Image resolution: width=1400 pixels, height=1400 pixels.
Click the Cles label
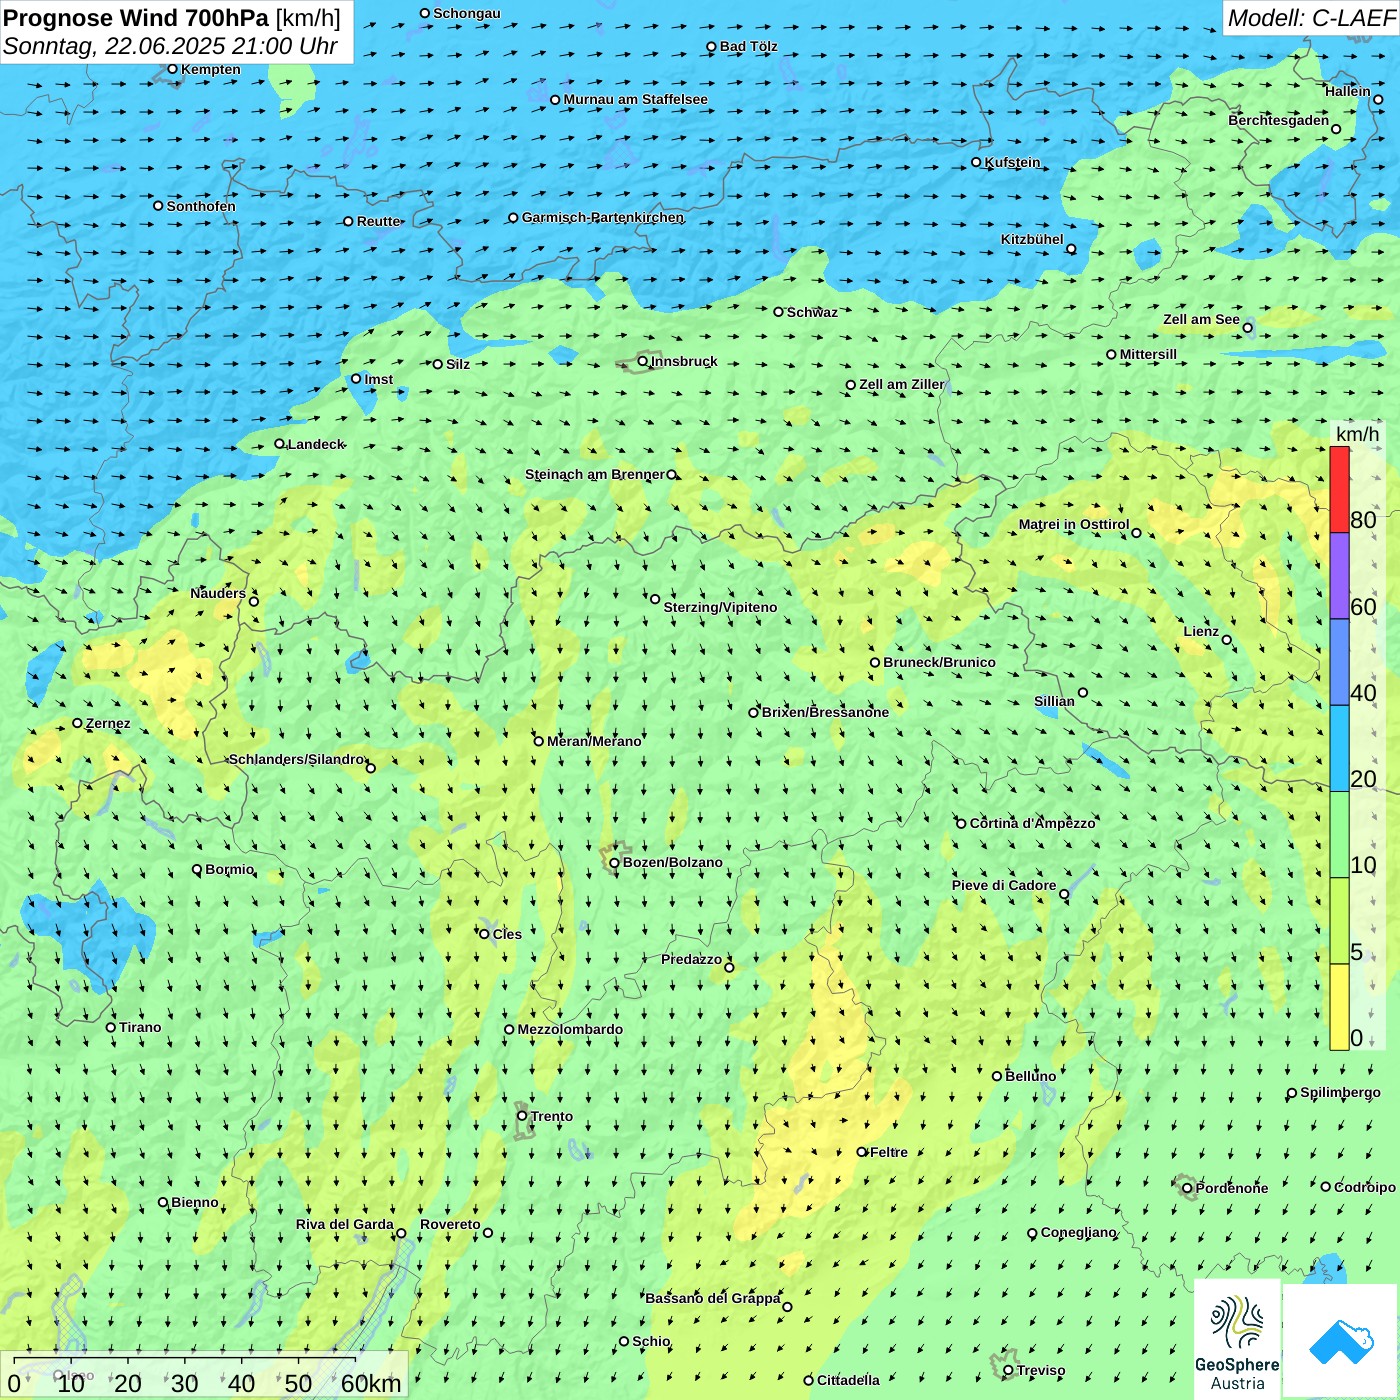(x=507, y=934)
